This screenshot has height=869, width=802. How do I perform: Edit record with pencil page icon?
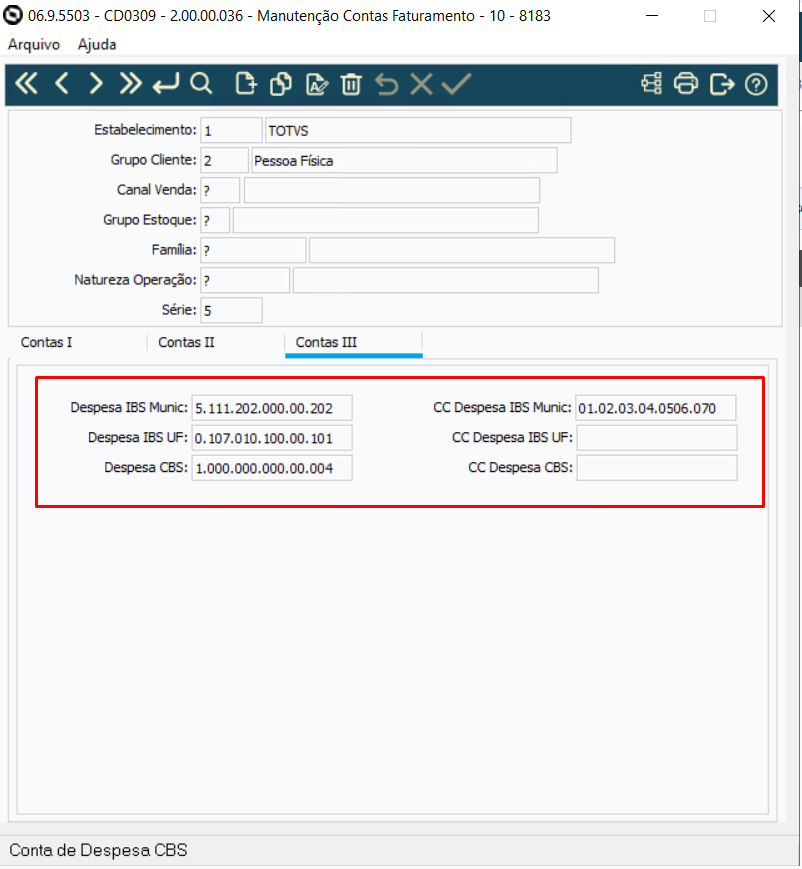point(316,84)
